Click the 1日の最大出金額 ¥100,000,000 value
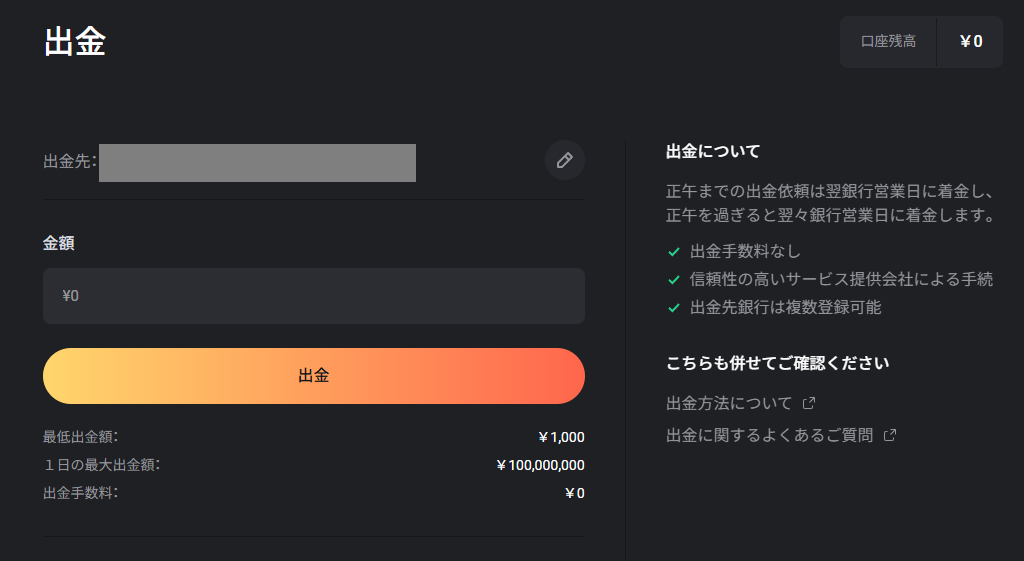Viewport: 1024px width, 561px height. coord(540,465)
